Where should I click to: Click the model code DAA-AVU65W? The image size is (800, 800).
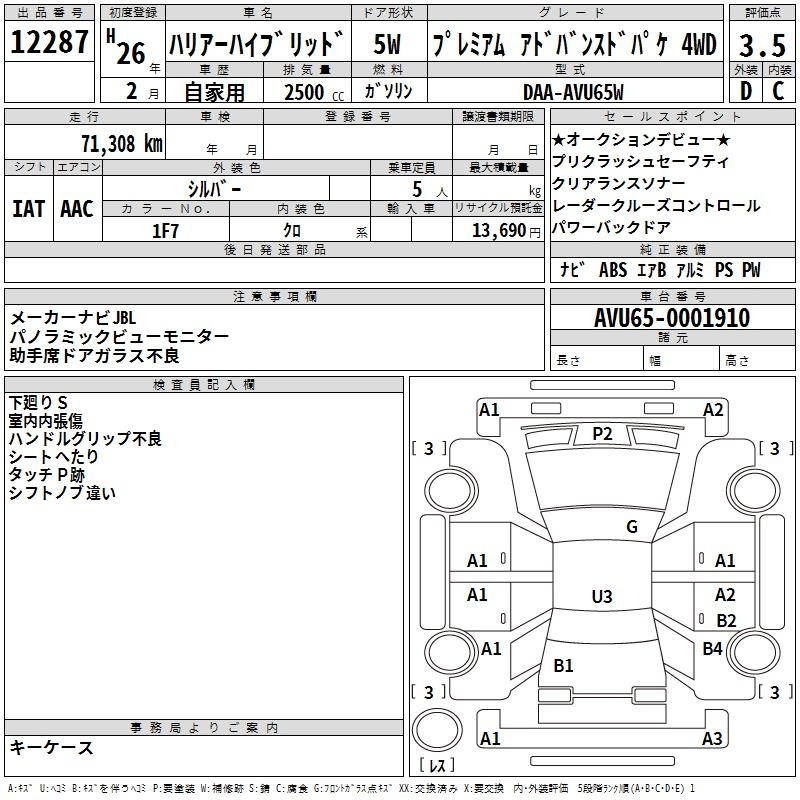(x=573, y=91)
